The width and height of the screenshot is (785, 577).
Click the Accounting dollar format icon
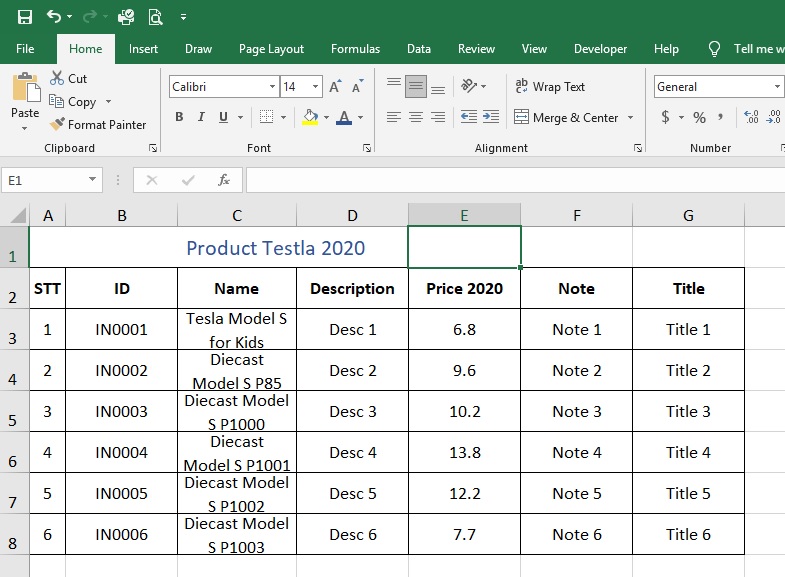click(x=665, y=117)
